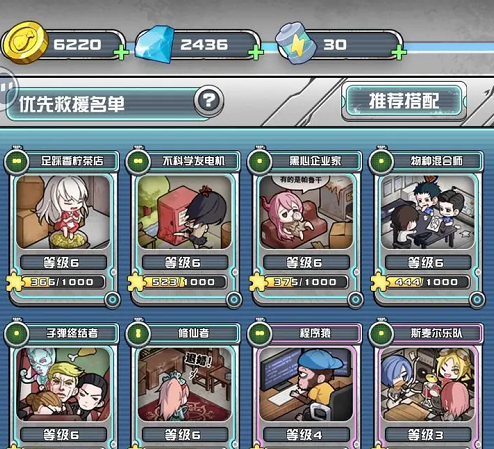
Task: Toggle green indicator on 修仙者 card
Action: point(138,333)
